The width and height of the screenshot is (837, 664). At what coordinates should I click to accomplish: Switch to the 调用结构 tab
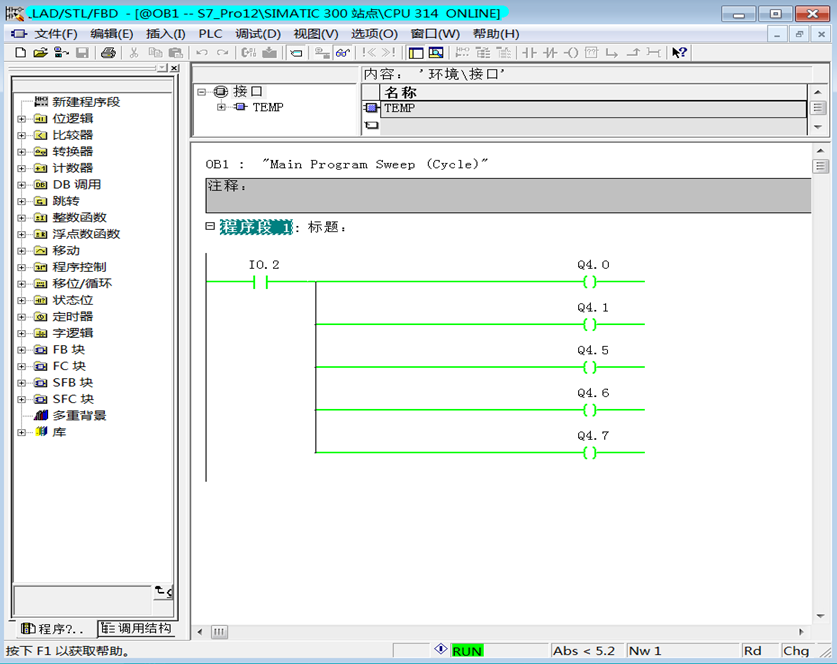(136, 629)
